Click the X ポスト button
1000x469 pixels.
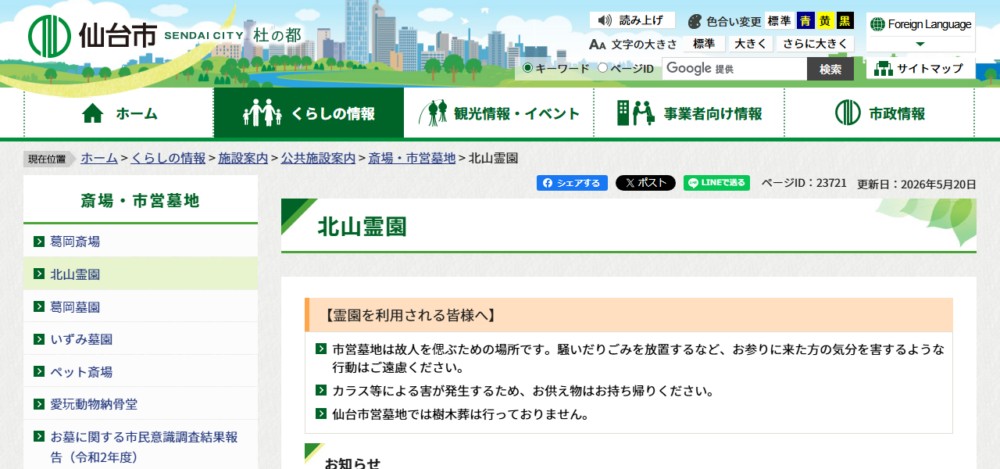(645, 183)
